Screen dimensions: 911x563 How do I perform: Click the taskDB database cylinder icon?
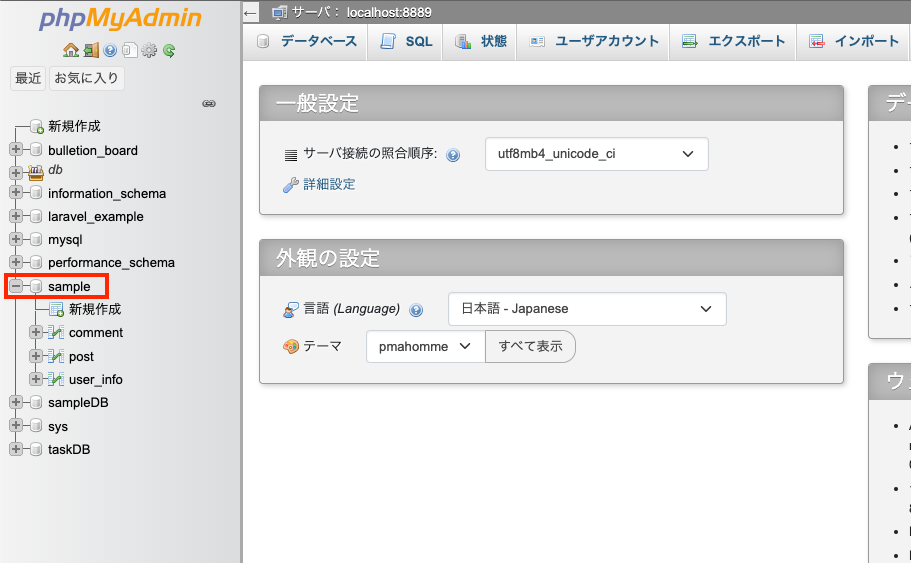pos(36,449)
